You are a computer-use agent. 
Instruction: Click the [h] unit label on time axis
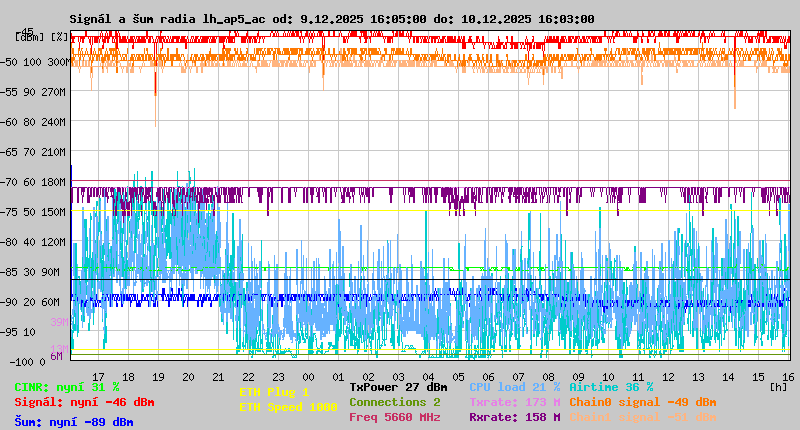tap(778, 386)
